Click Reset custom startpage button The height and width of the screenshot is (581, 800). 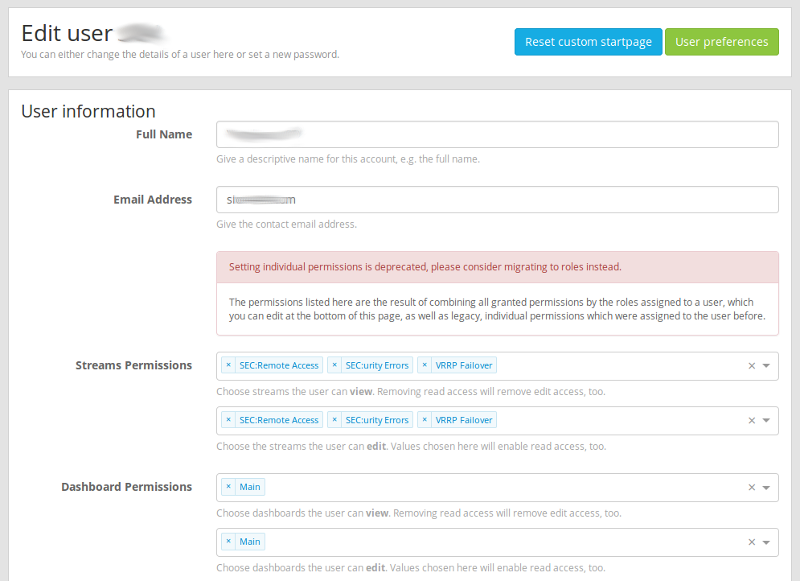pos(588,42)
